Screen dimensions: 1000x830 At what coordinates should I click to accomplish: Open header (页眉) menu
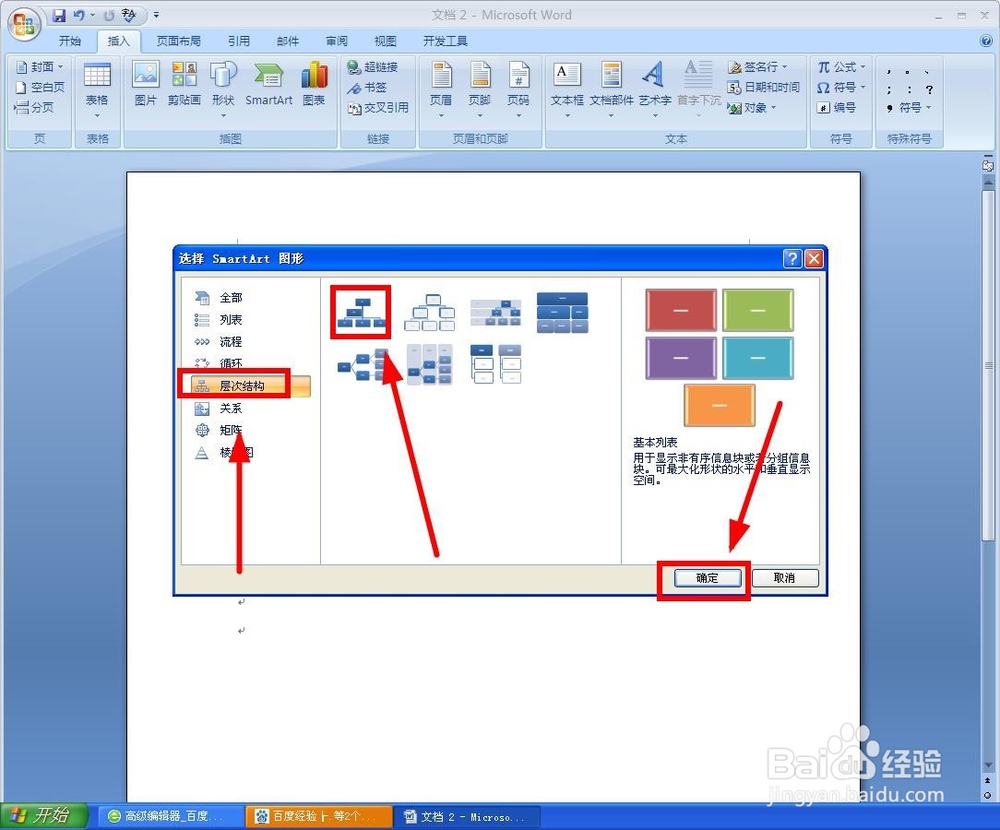tap(441, 89)
